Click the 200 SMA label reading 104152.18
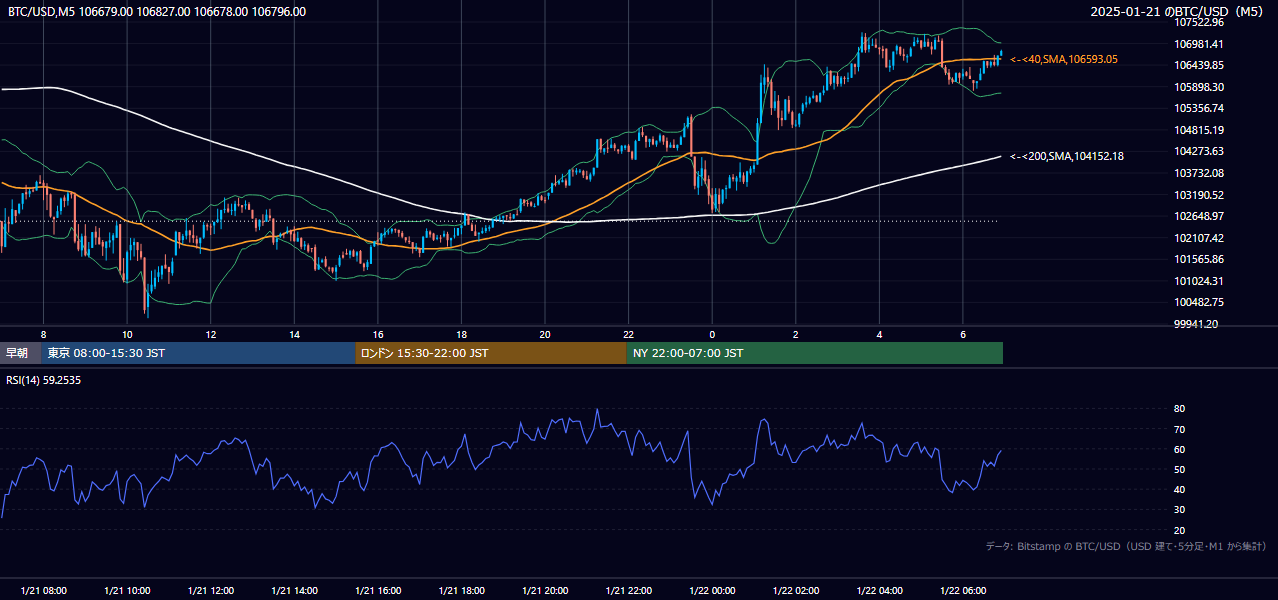Screen dimensions: 1278x600 click(1067, 156)
